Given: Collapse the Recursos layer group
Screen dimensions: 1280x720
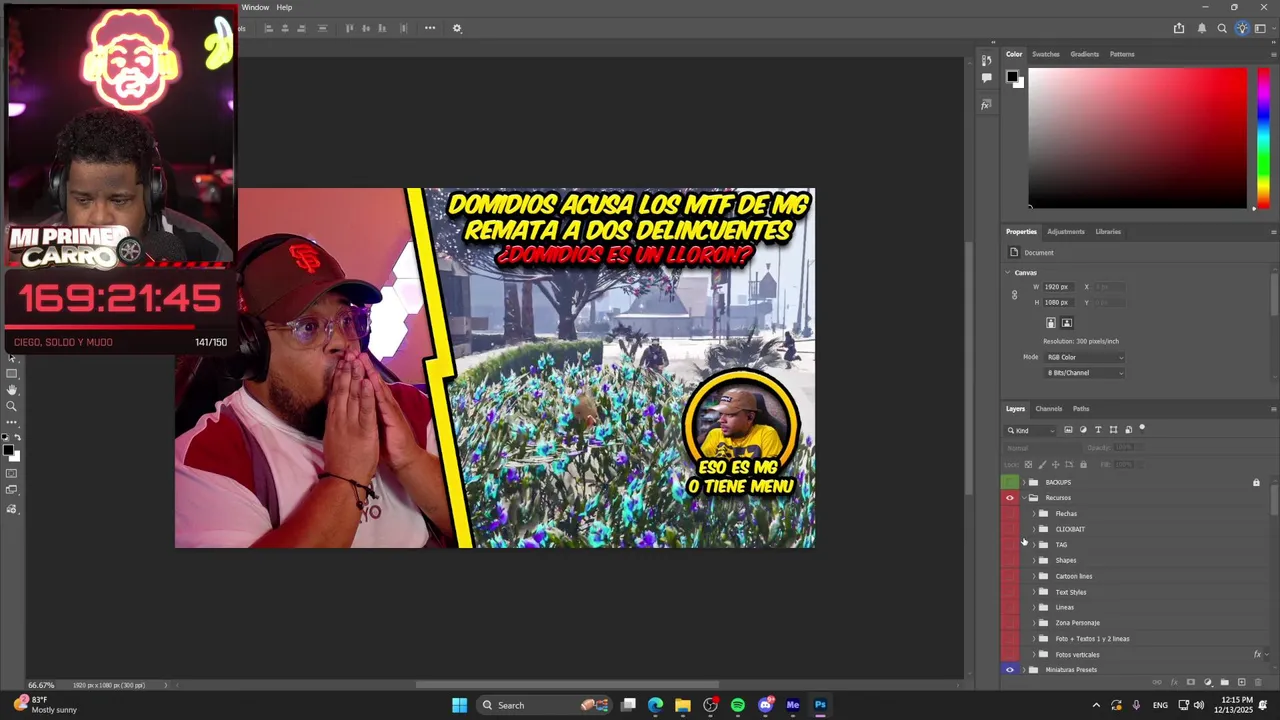Looking at the screenshot, I should pos(1024,498).
